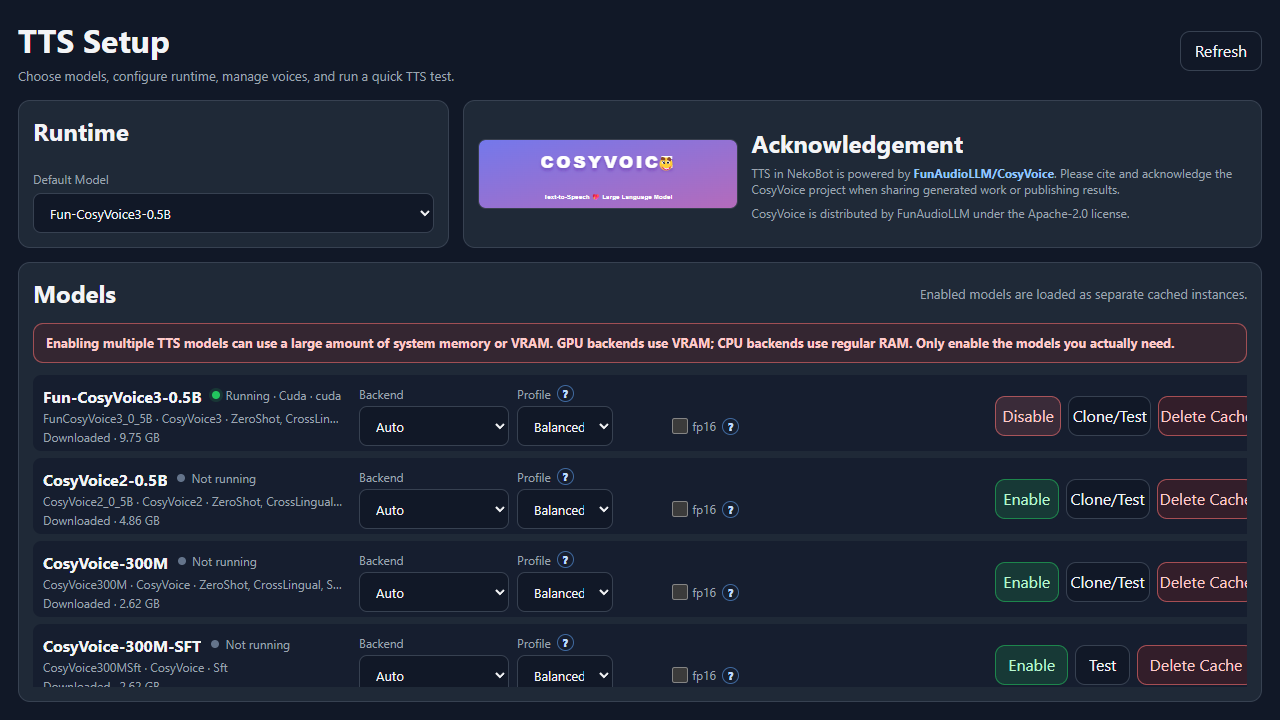1280x720 pixels.
Task: Click the Profile help icon for CosyVoice-300M-SFT
Action: point(565,643)
